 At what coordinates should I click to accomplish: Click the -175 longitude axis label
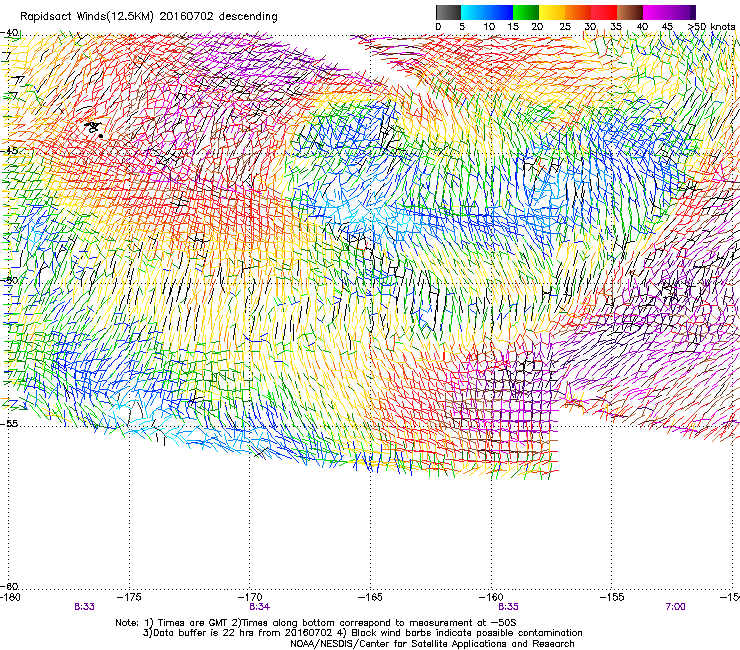coord(130,597)
